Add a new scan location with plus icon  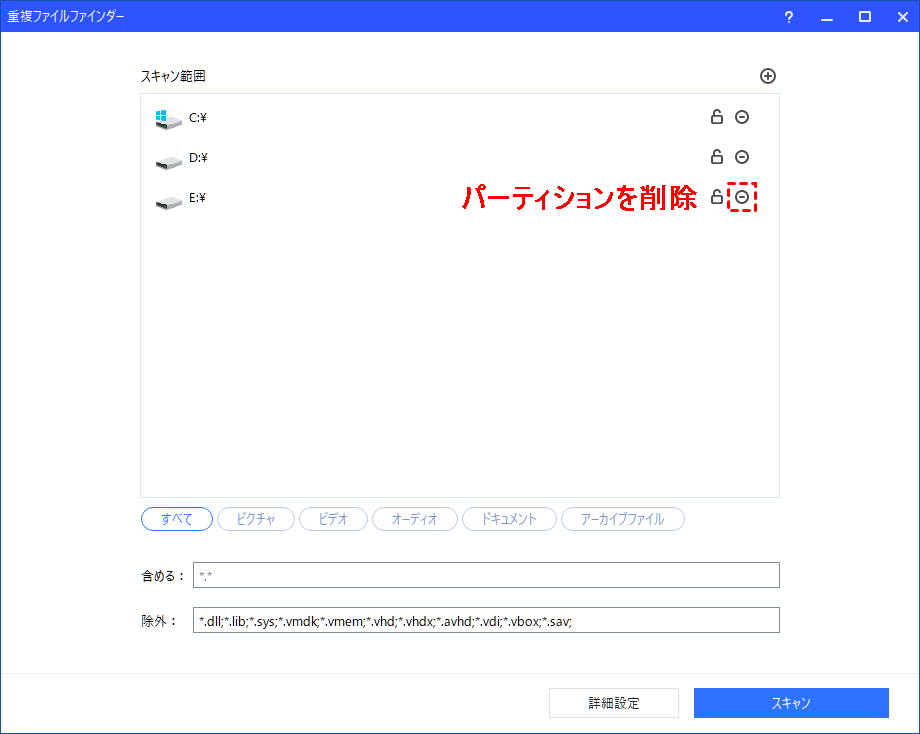(x=767, y=76)
